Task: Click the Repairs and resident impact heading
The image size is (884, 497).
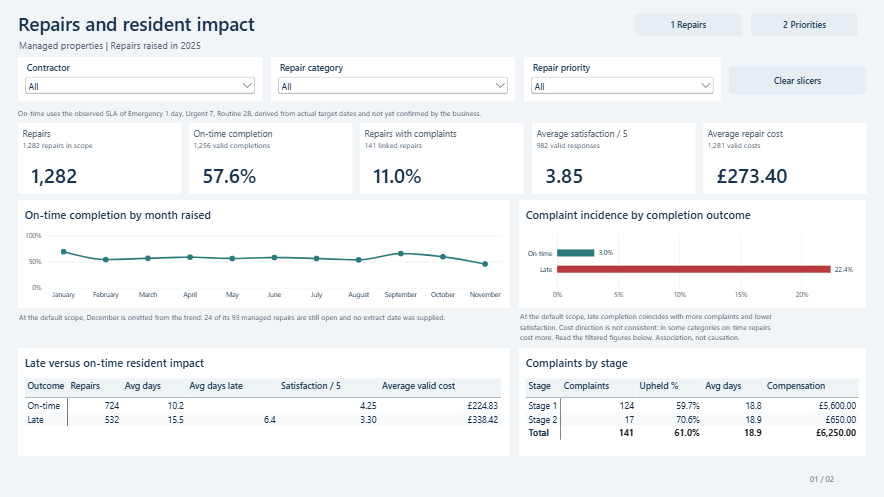Action: [x=136, y=25]
